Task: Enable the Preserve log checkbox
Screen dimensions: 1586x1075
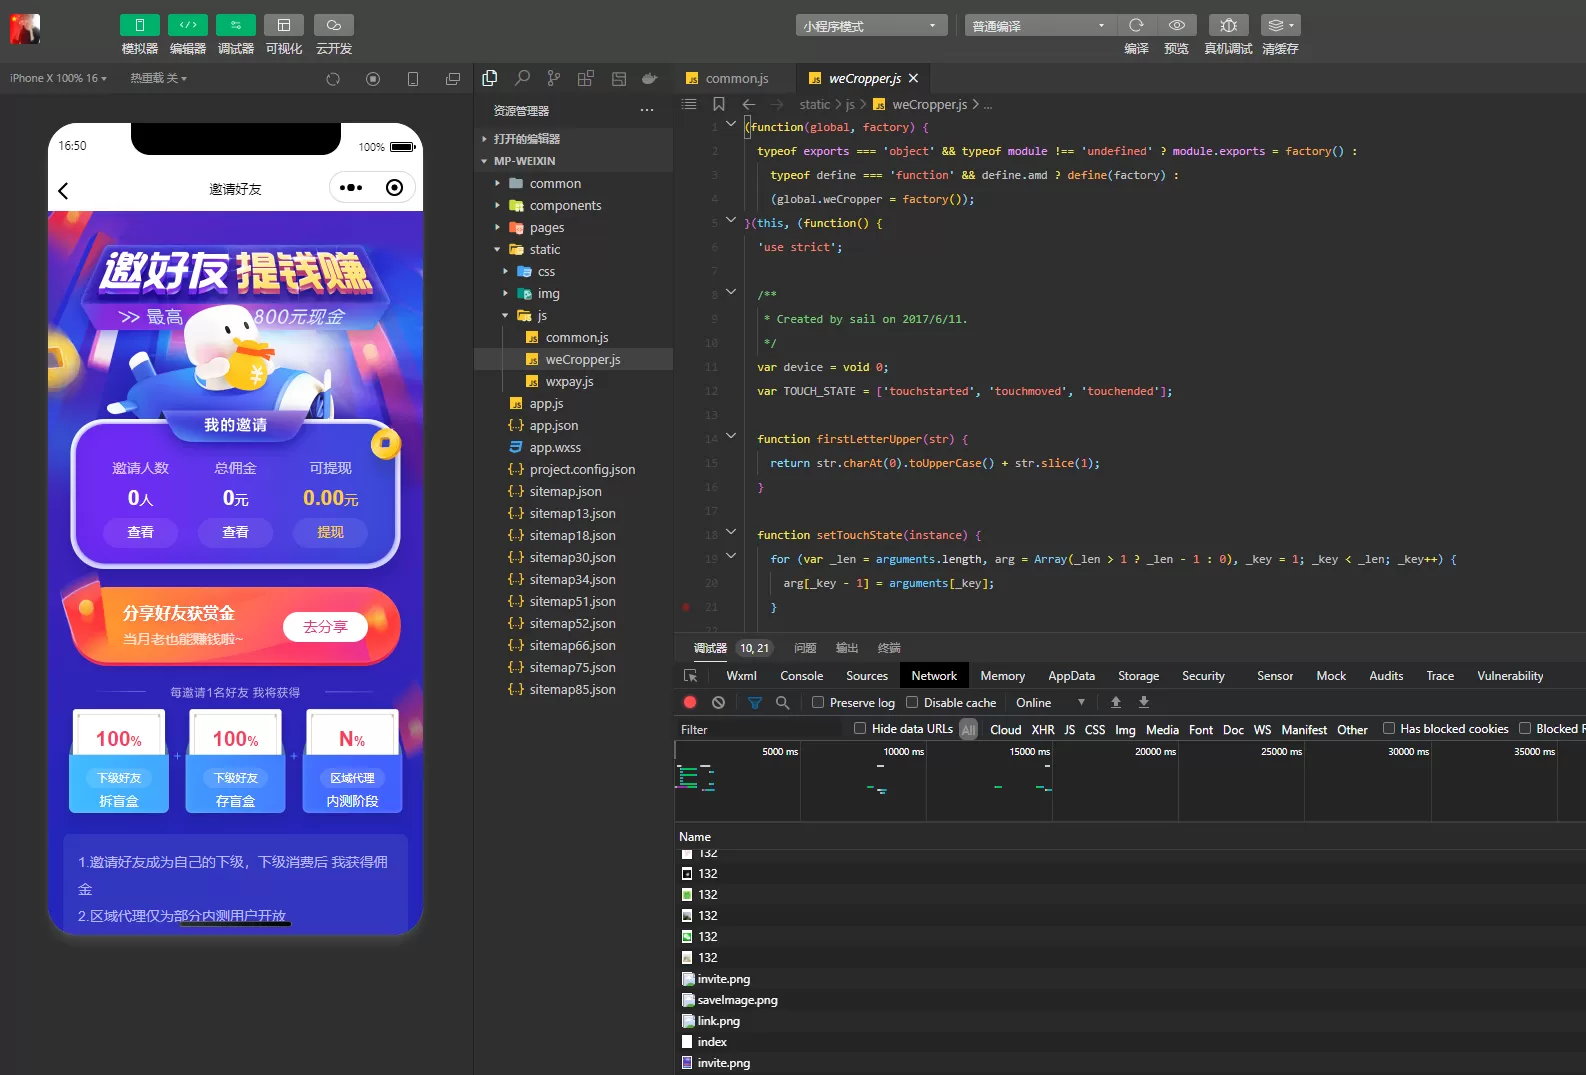Action: pyautogui.click(x=818, y=703)
